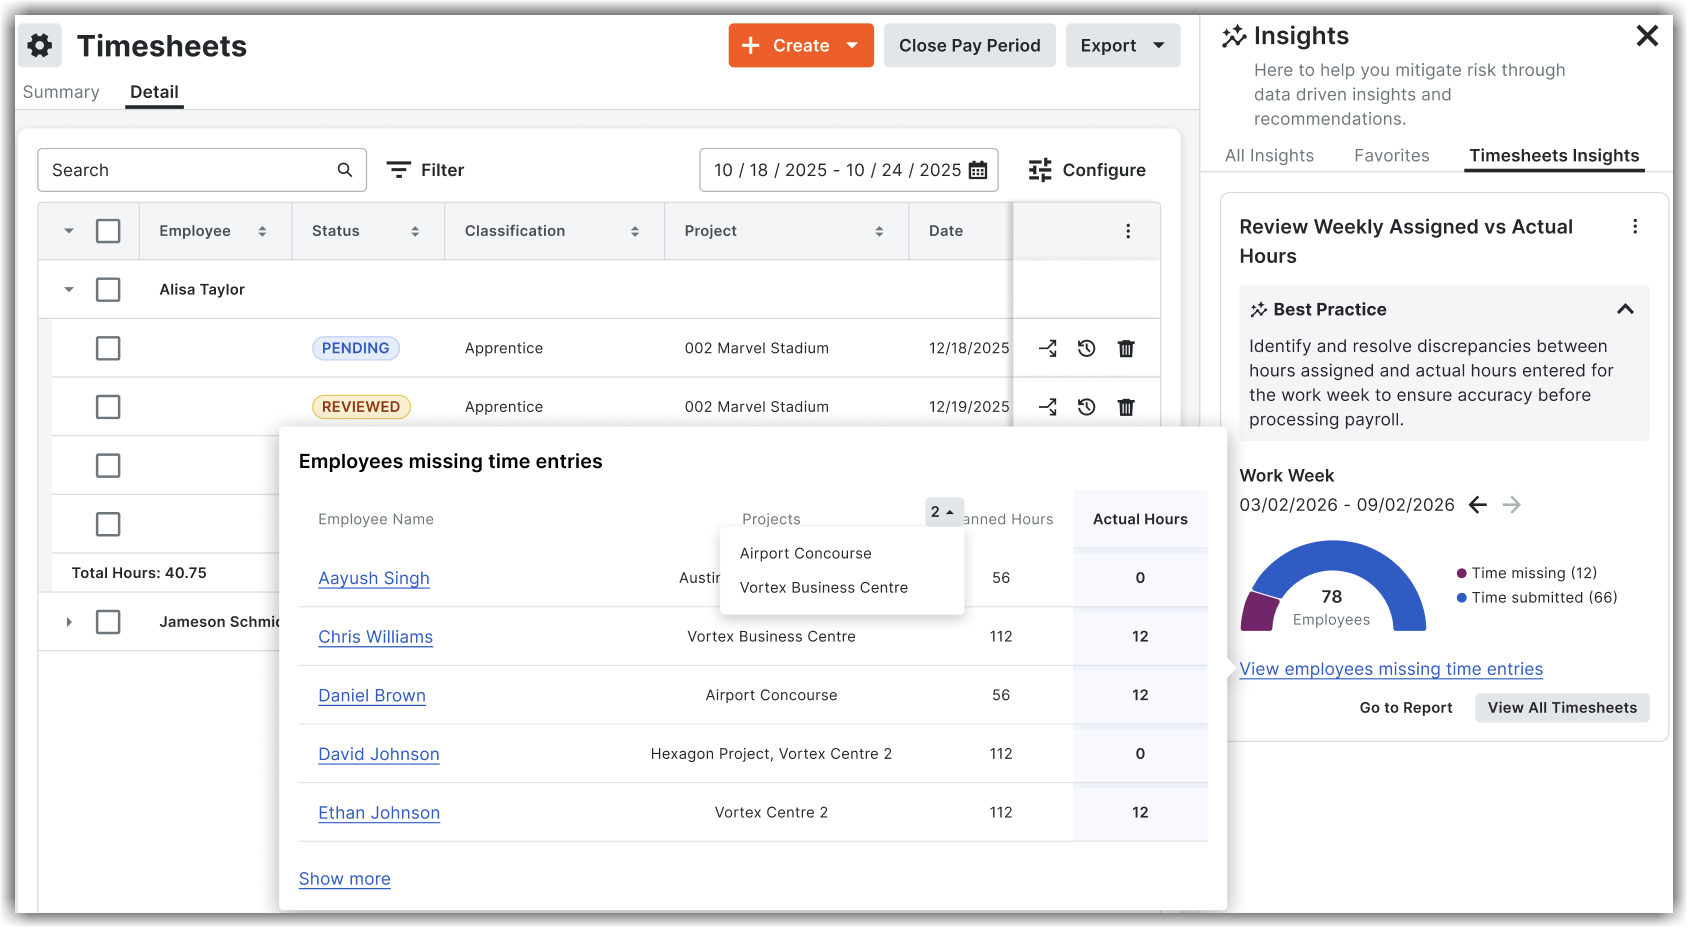Open the Configure columns panel
Image resolution: width=1688 pixels, height=928 pixels.
click(x=1086, y=170)
